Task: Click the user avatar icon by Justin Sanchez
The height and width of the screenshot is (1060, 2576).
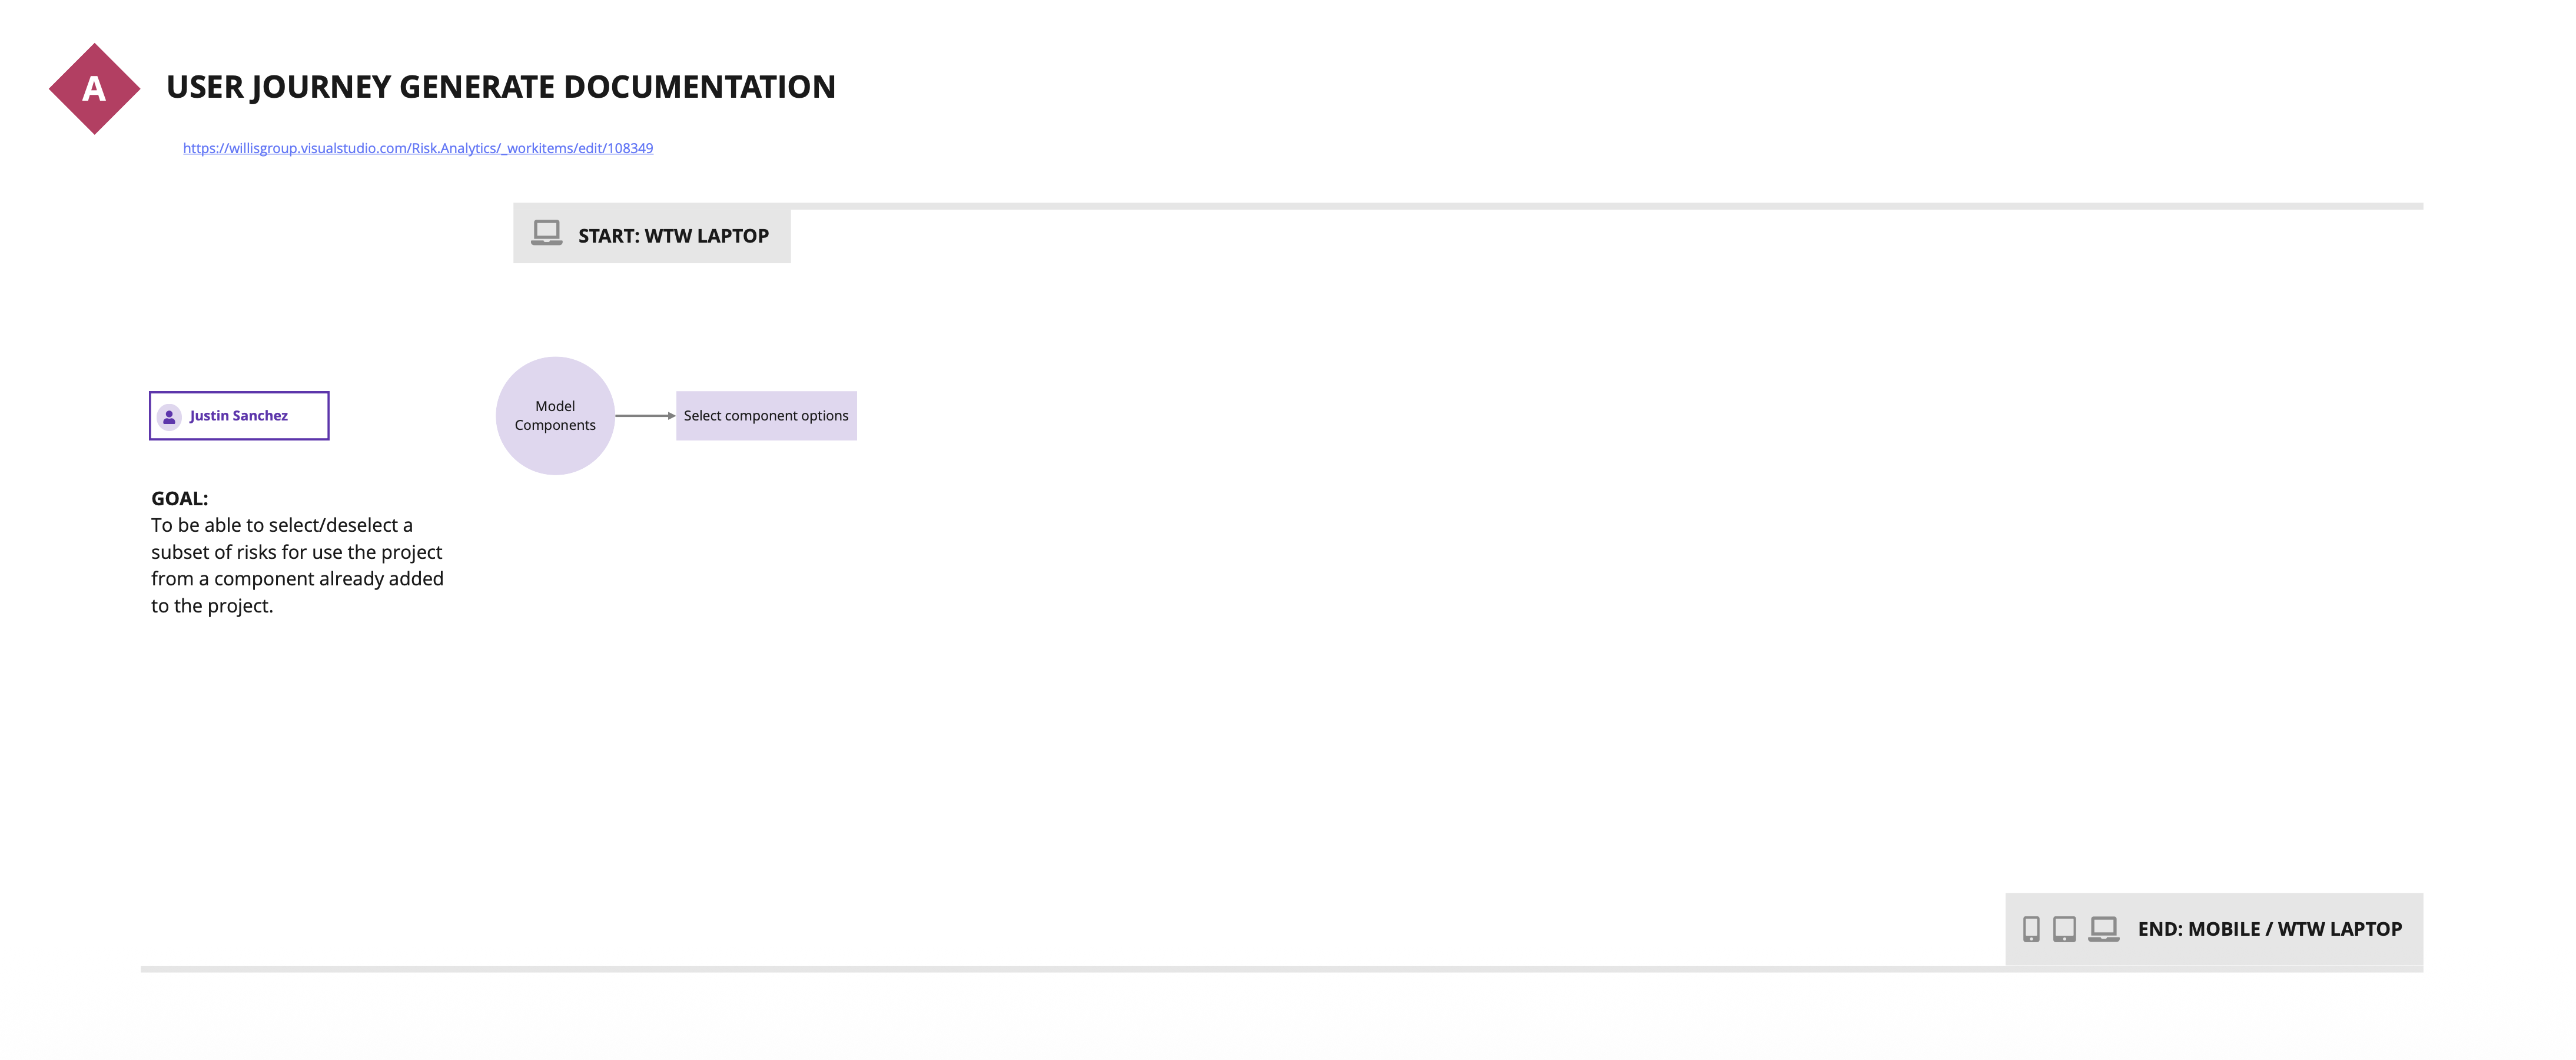Action: coord(169,416)
